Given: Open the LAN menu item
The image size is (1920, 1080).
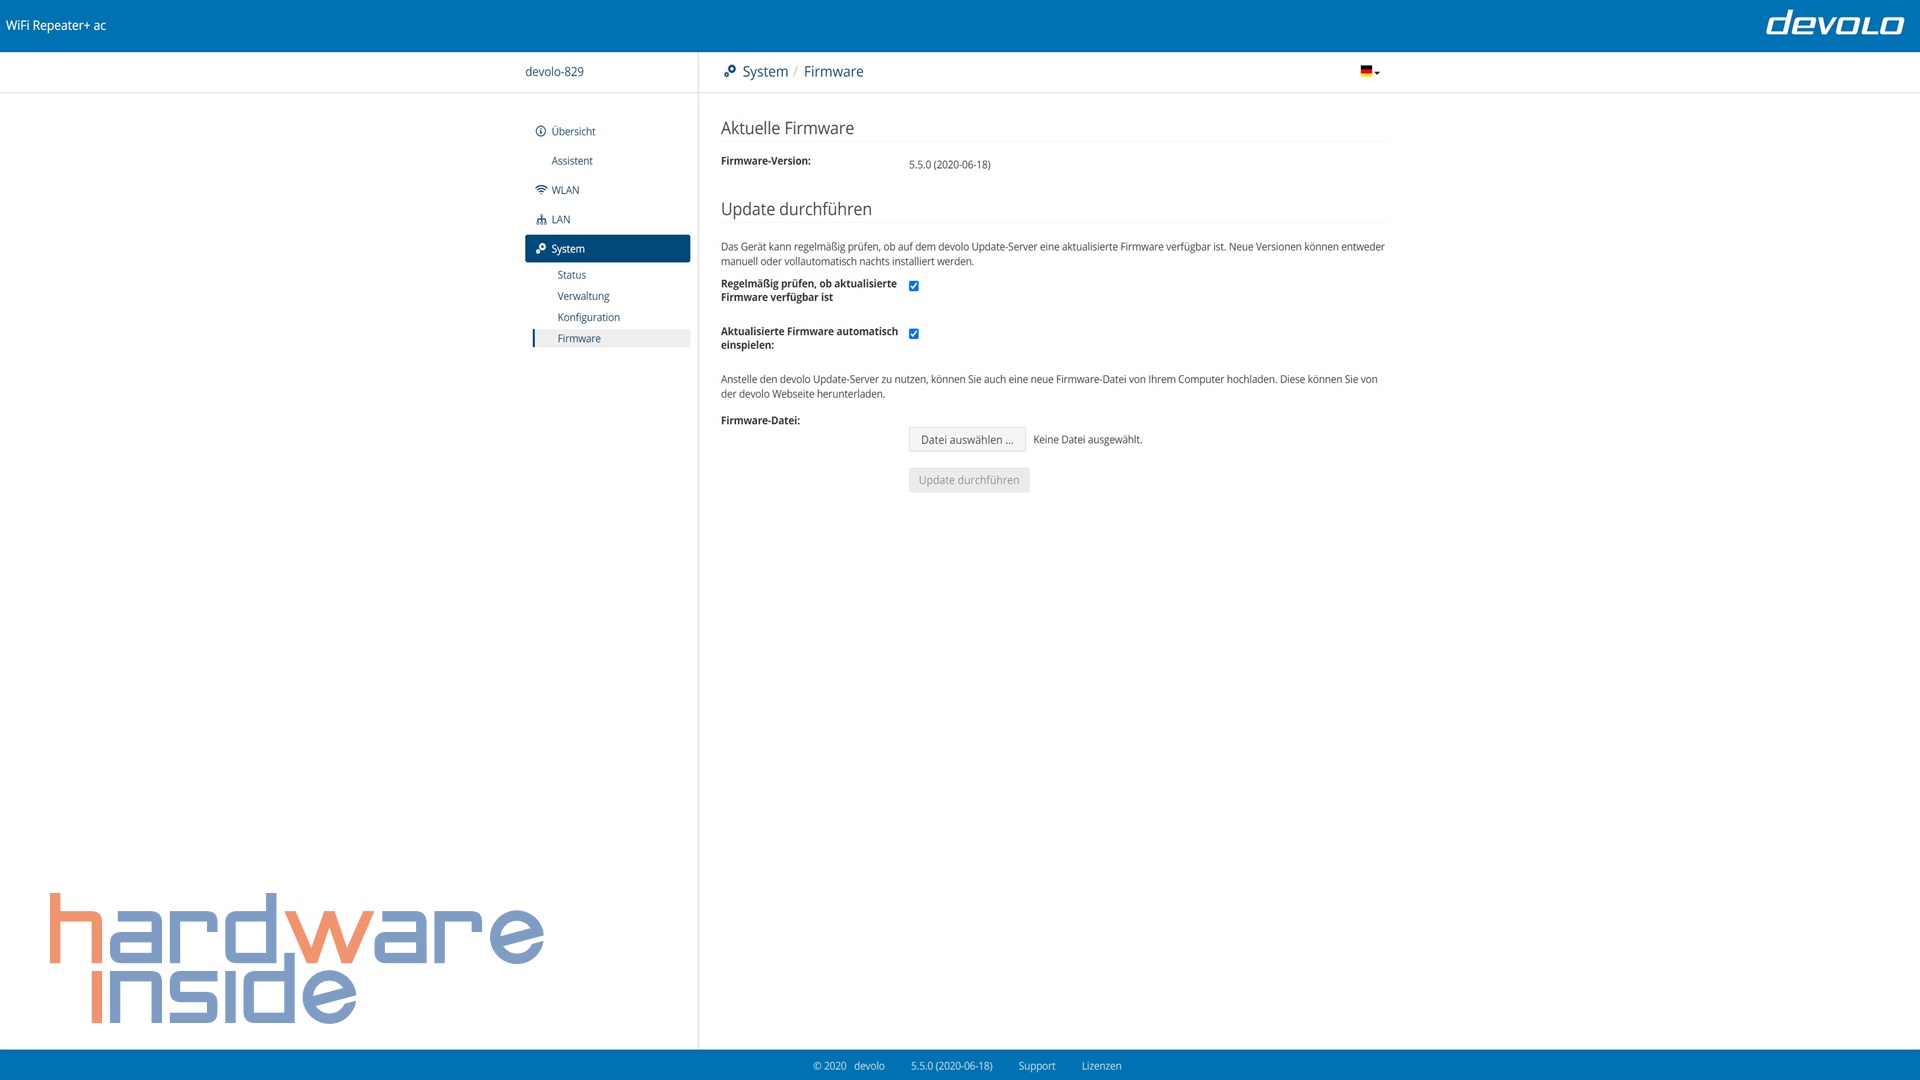Looking at the screenshot, I should point(561,219).
